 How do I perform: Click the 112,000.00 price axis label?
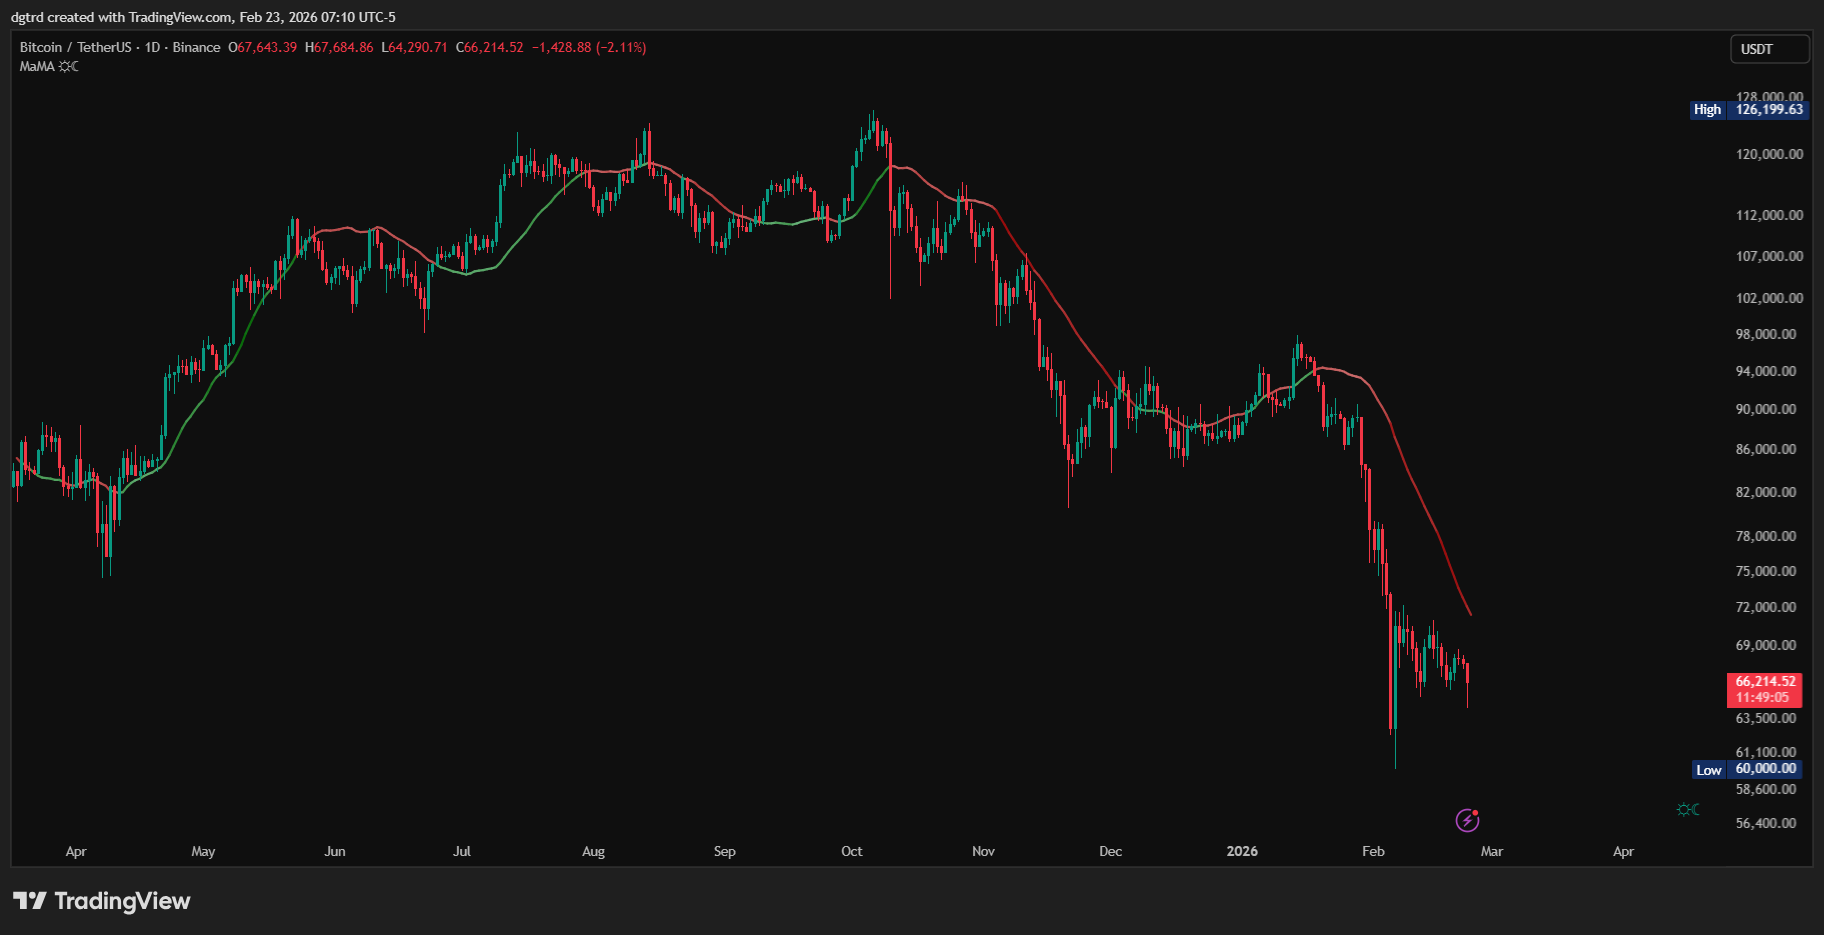pyautogui.click(x=1769, y=215)
